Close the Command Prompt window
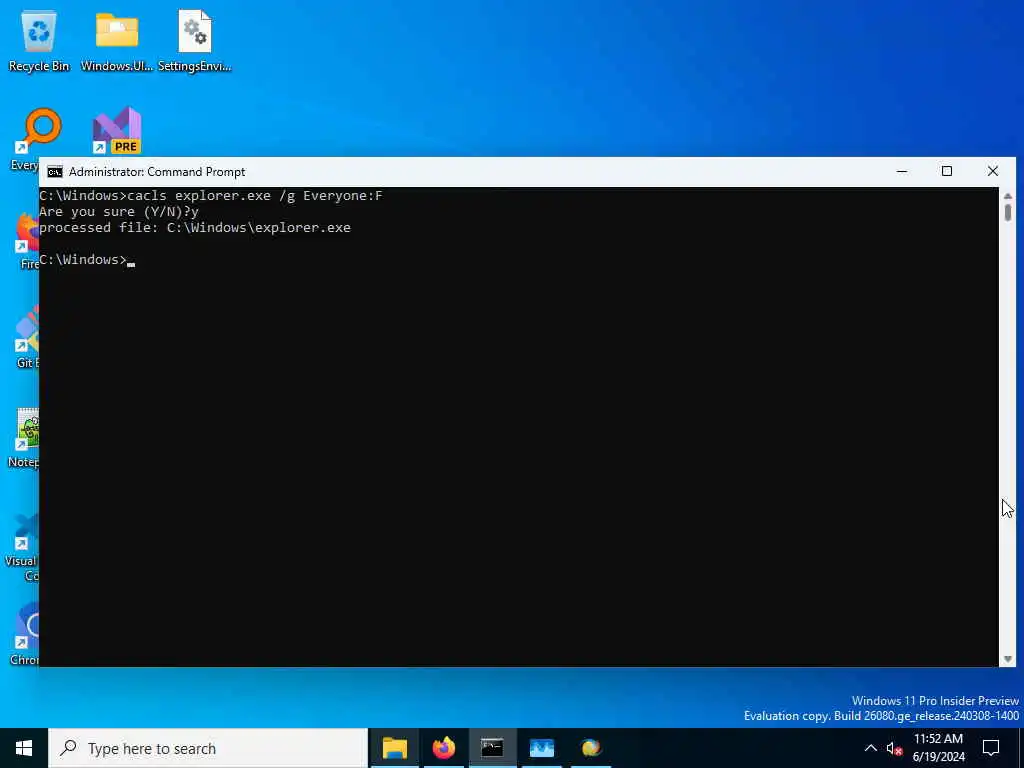The image size is (1024, 768). click(993, 172)
